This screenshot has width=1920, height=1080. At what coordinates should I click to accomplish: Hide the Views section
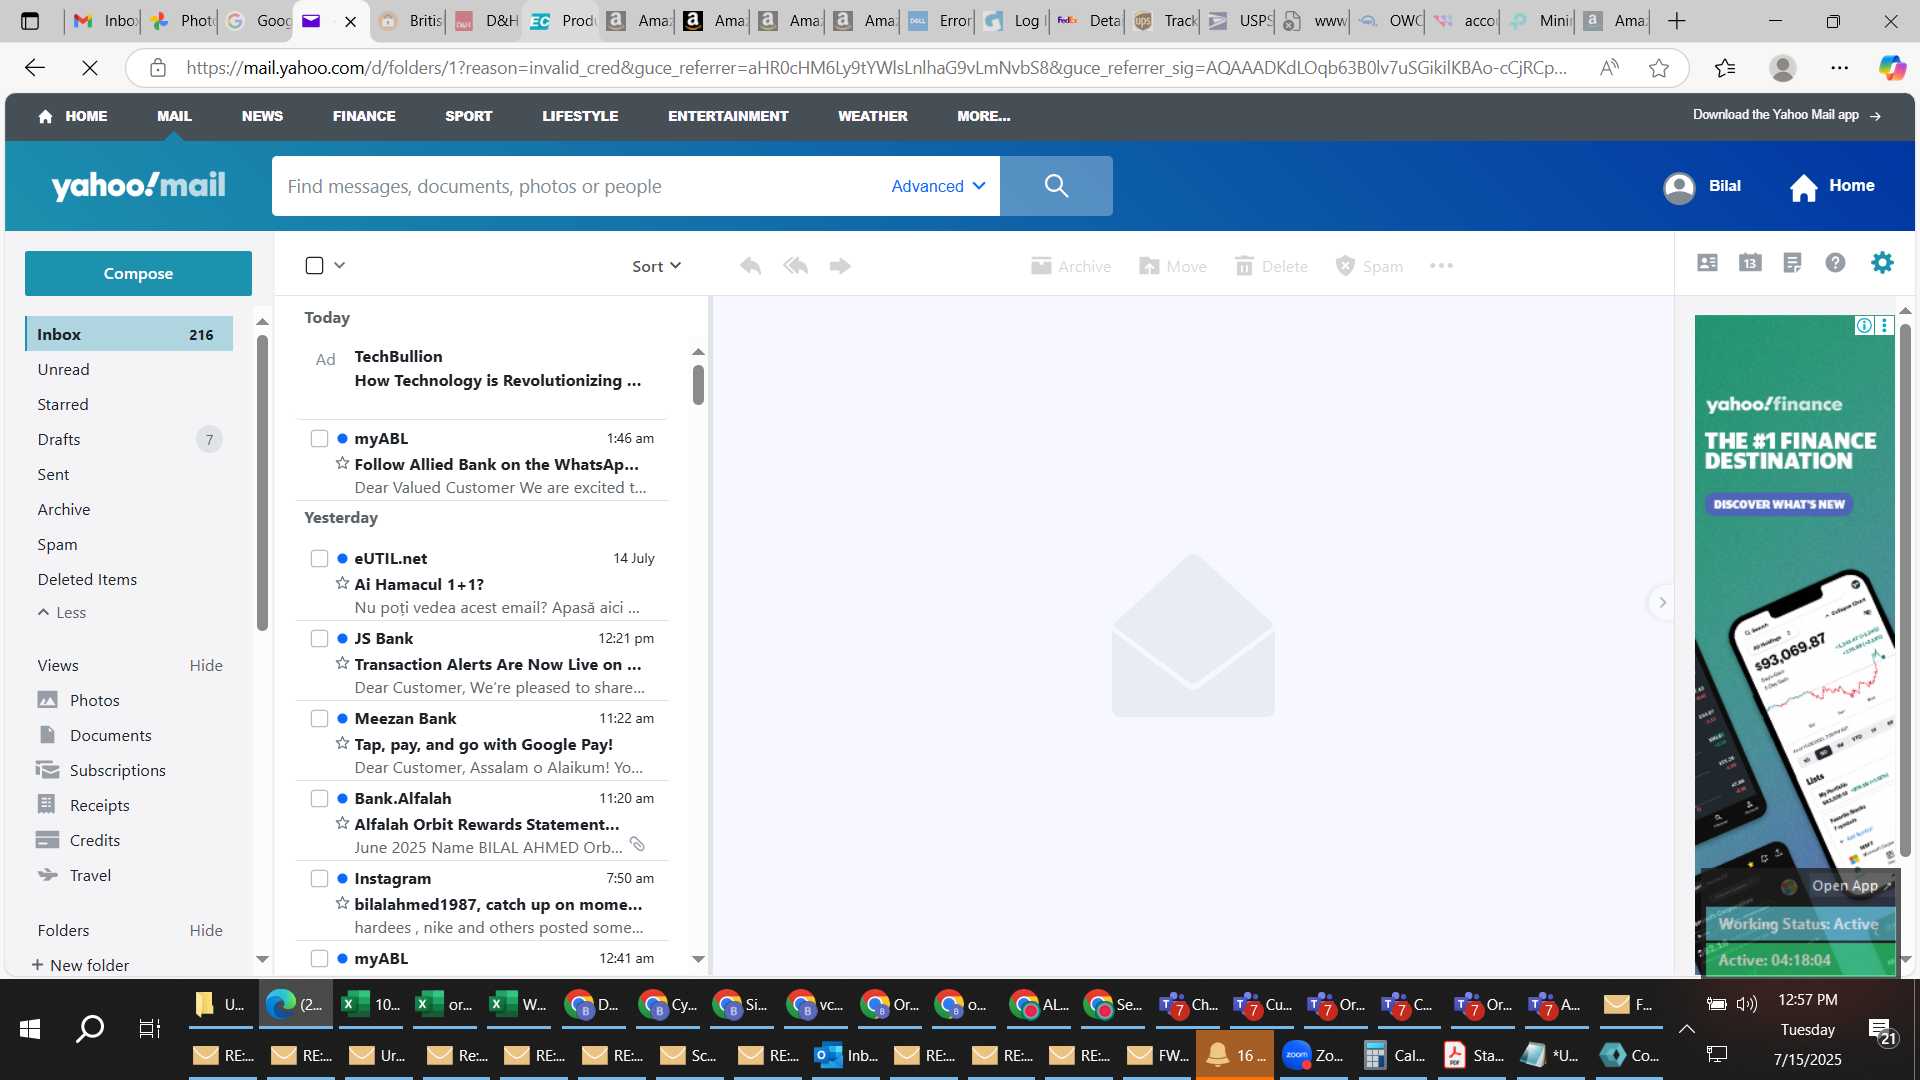point(206,666)
